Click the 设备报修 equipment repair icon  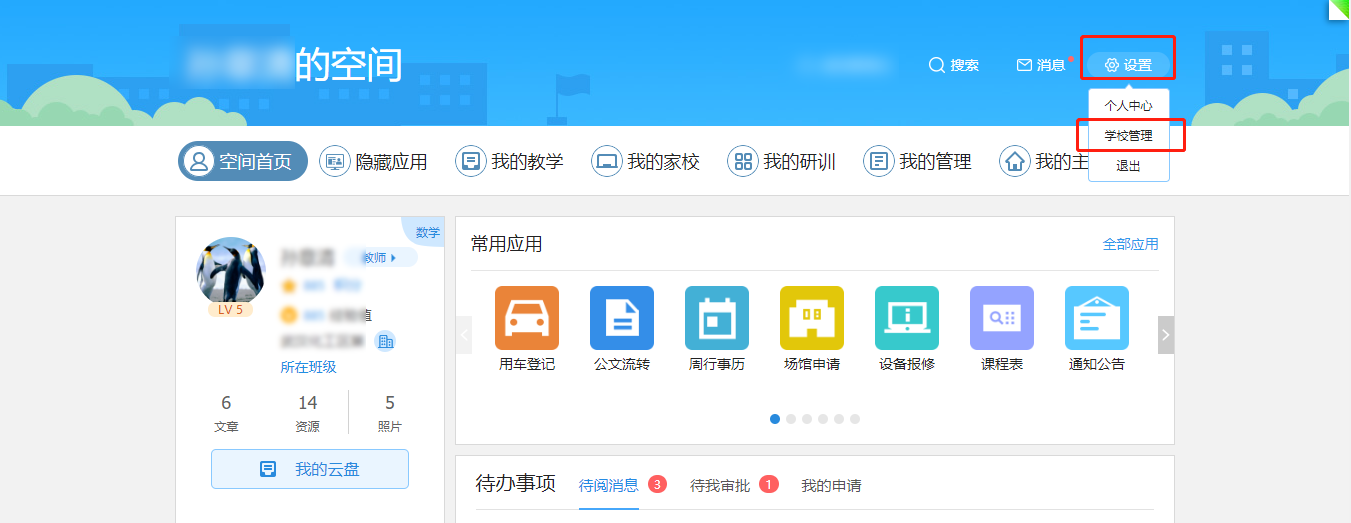906,318
